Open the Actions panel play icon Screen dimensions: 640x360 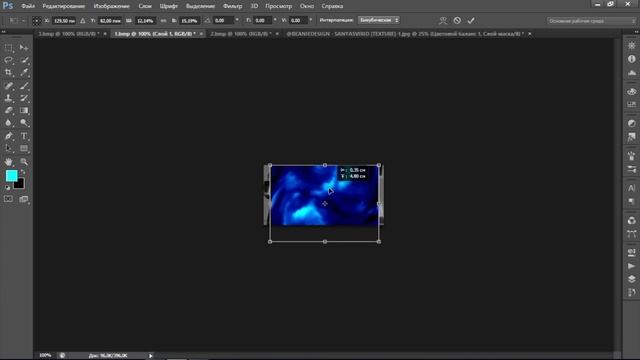(x=631, y=266)
